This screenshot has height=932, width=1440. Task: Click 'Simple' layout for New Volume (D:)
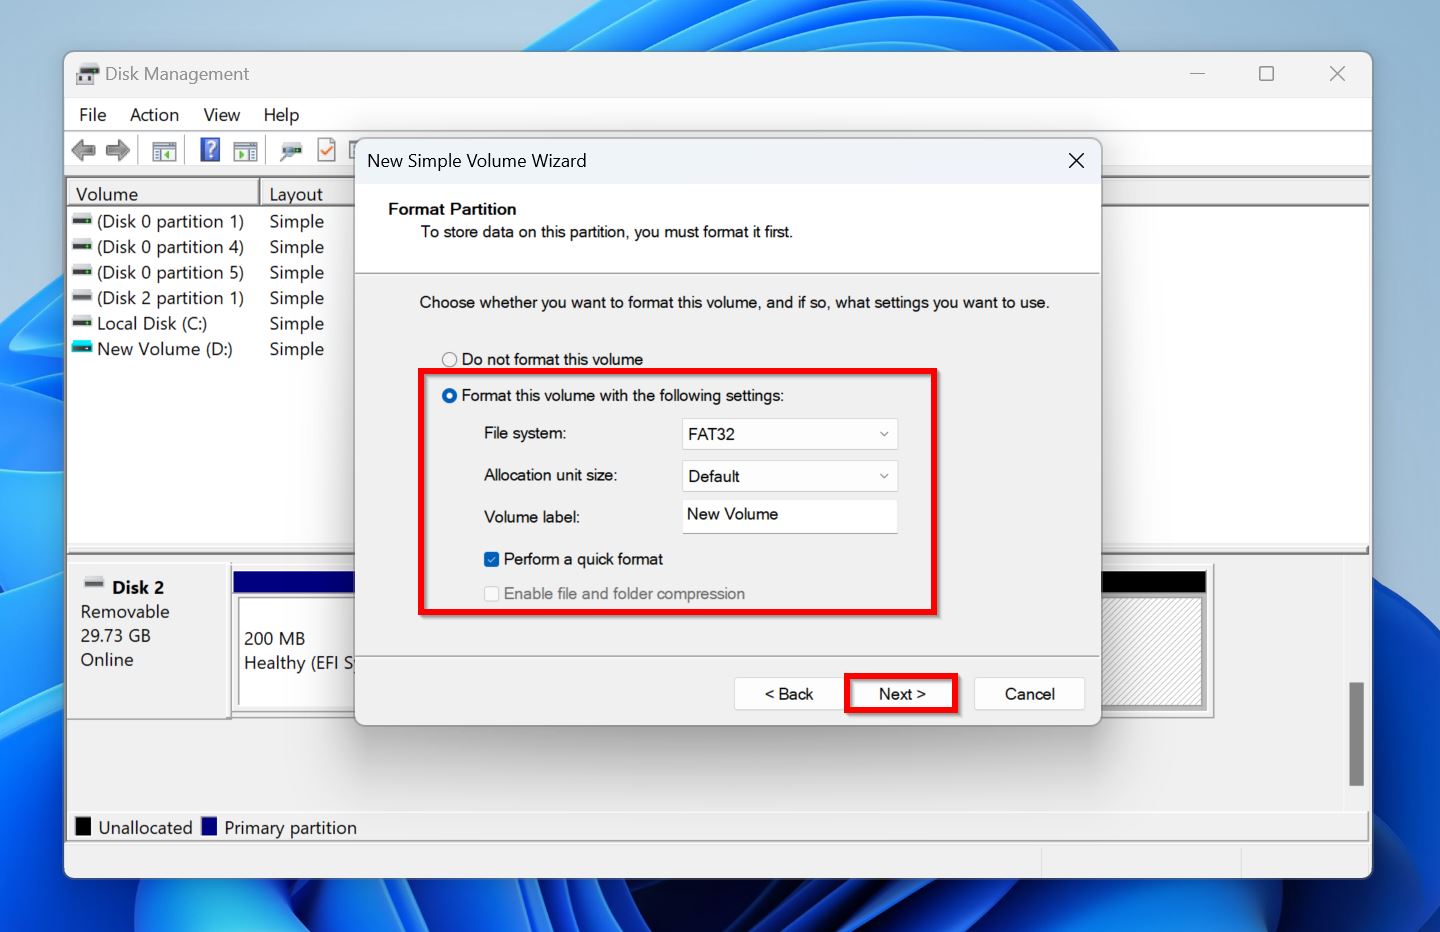pyautogui.click(x=296, y=349)
